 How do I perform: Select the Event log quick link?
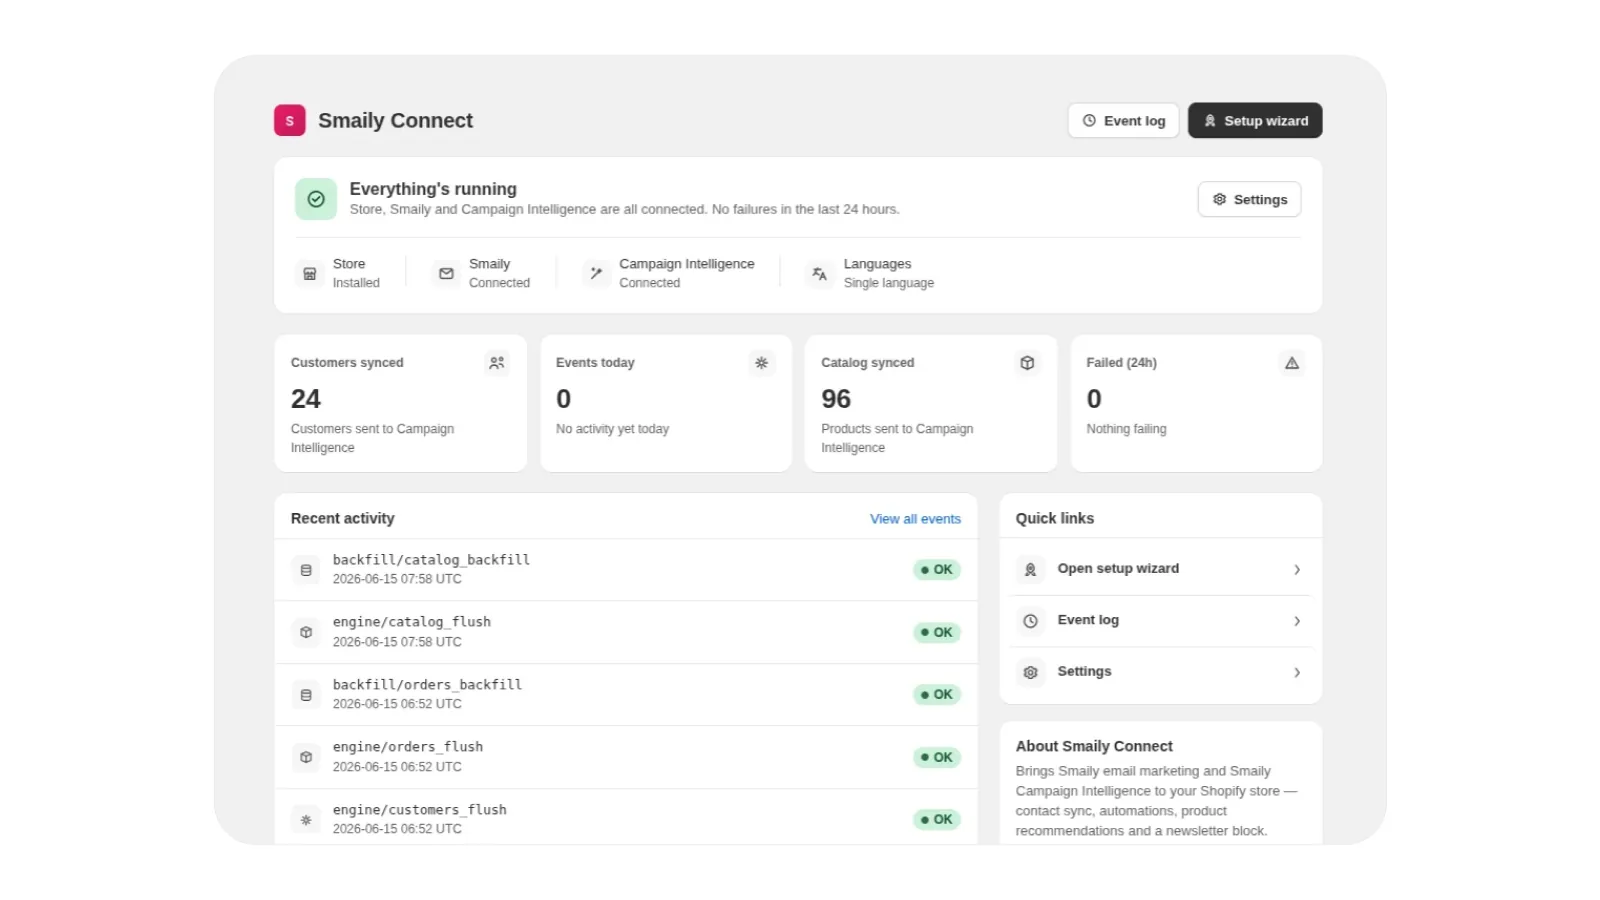[x=1160, y=621]
